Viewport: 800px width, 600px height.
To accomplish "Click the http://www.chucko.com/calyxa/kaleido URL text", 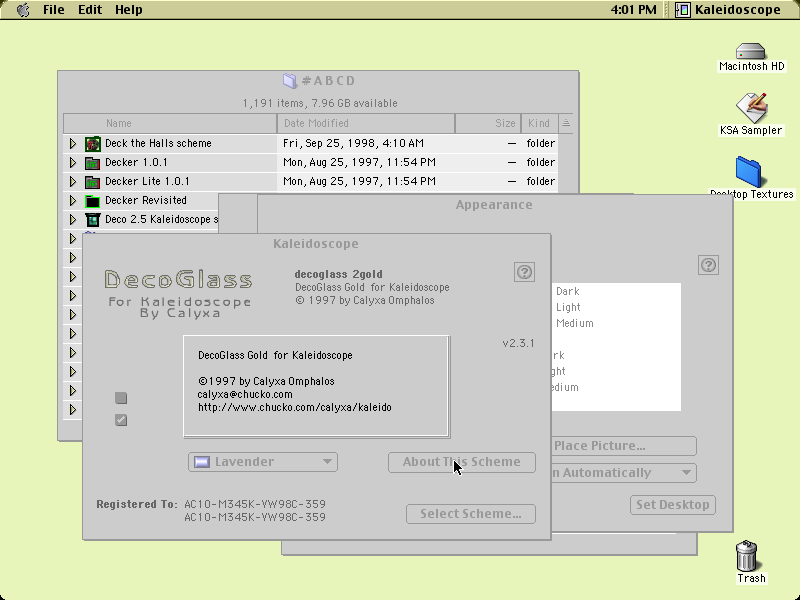I will pos(295,407).
